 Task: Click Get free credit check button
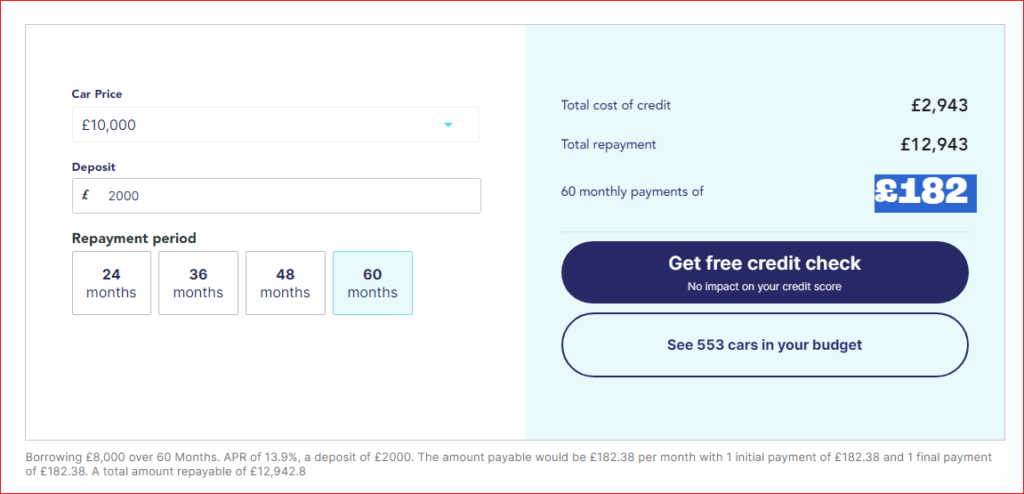[x=765, y=272]
